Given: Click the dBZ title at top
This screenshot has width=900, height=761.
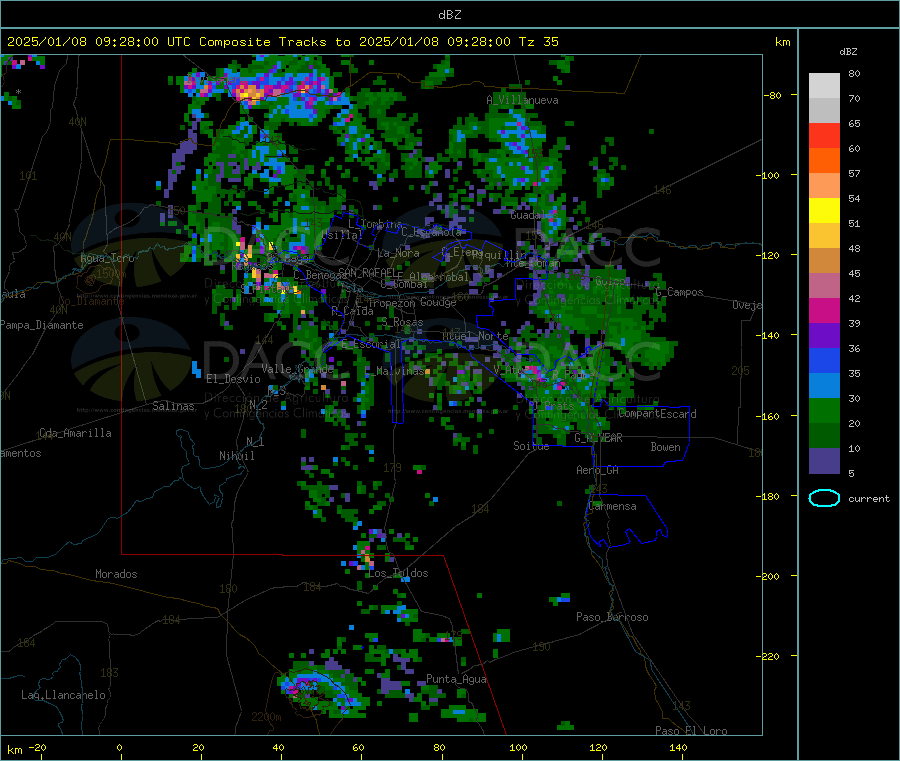Looking at the screenshot, I should tap(449, 15).
